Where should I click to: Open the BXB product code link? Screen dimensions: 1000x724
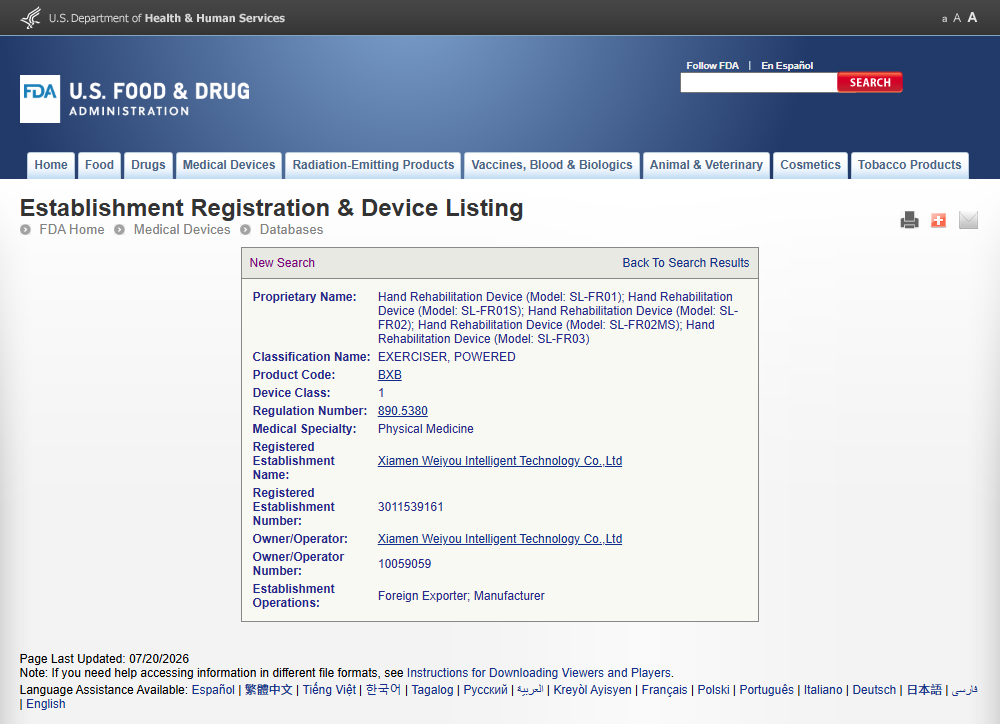pyautogui.click(x=390, y=375)
